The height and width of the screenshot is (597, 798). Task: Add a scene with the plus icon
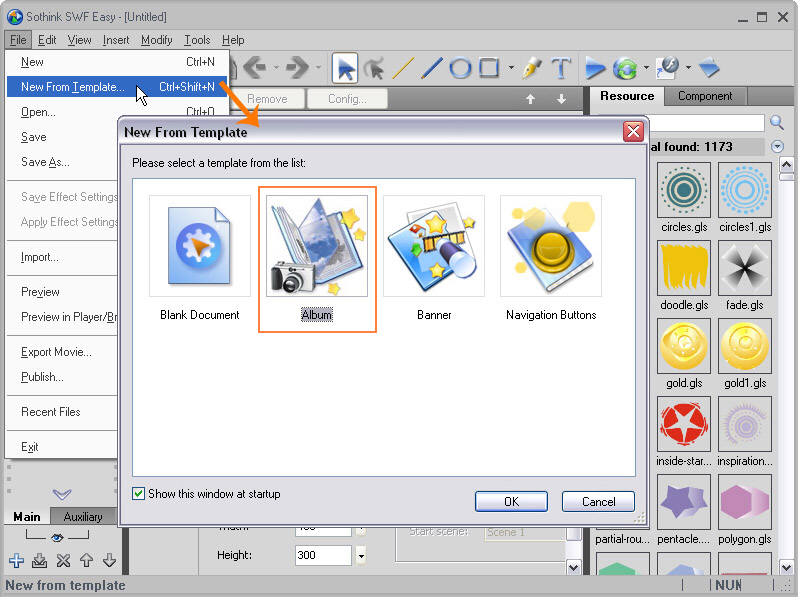point(16,560)
